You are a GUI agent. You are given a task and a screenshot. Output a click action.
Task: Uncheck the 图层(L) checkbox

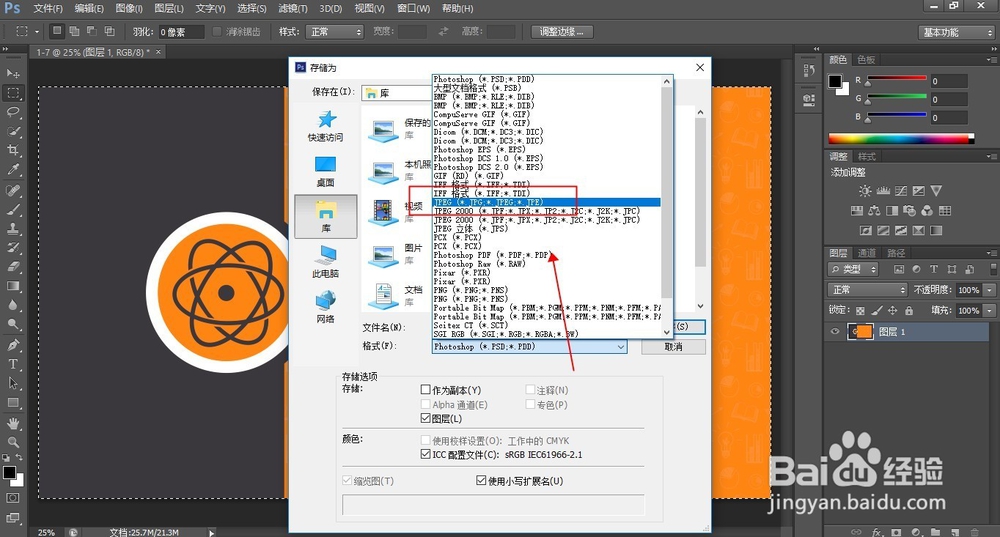425,418
